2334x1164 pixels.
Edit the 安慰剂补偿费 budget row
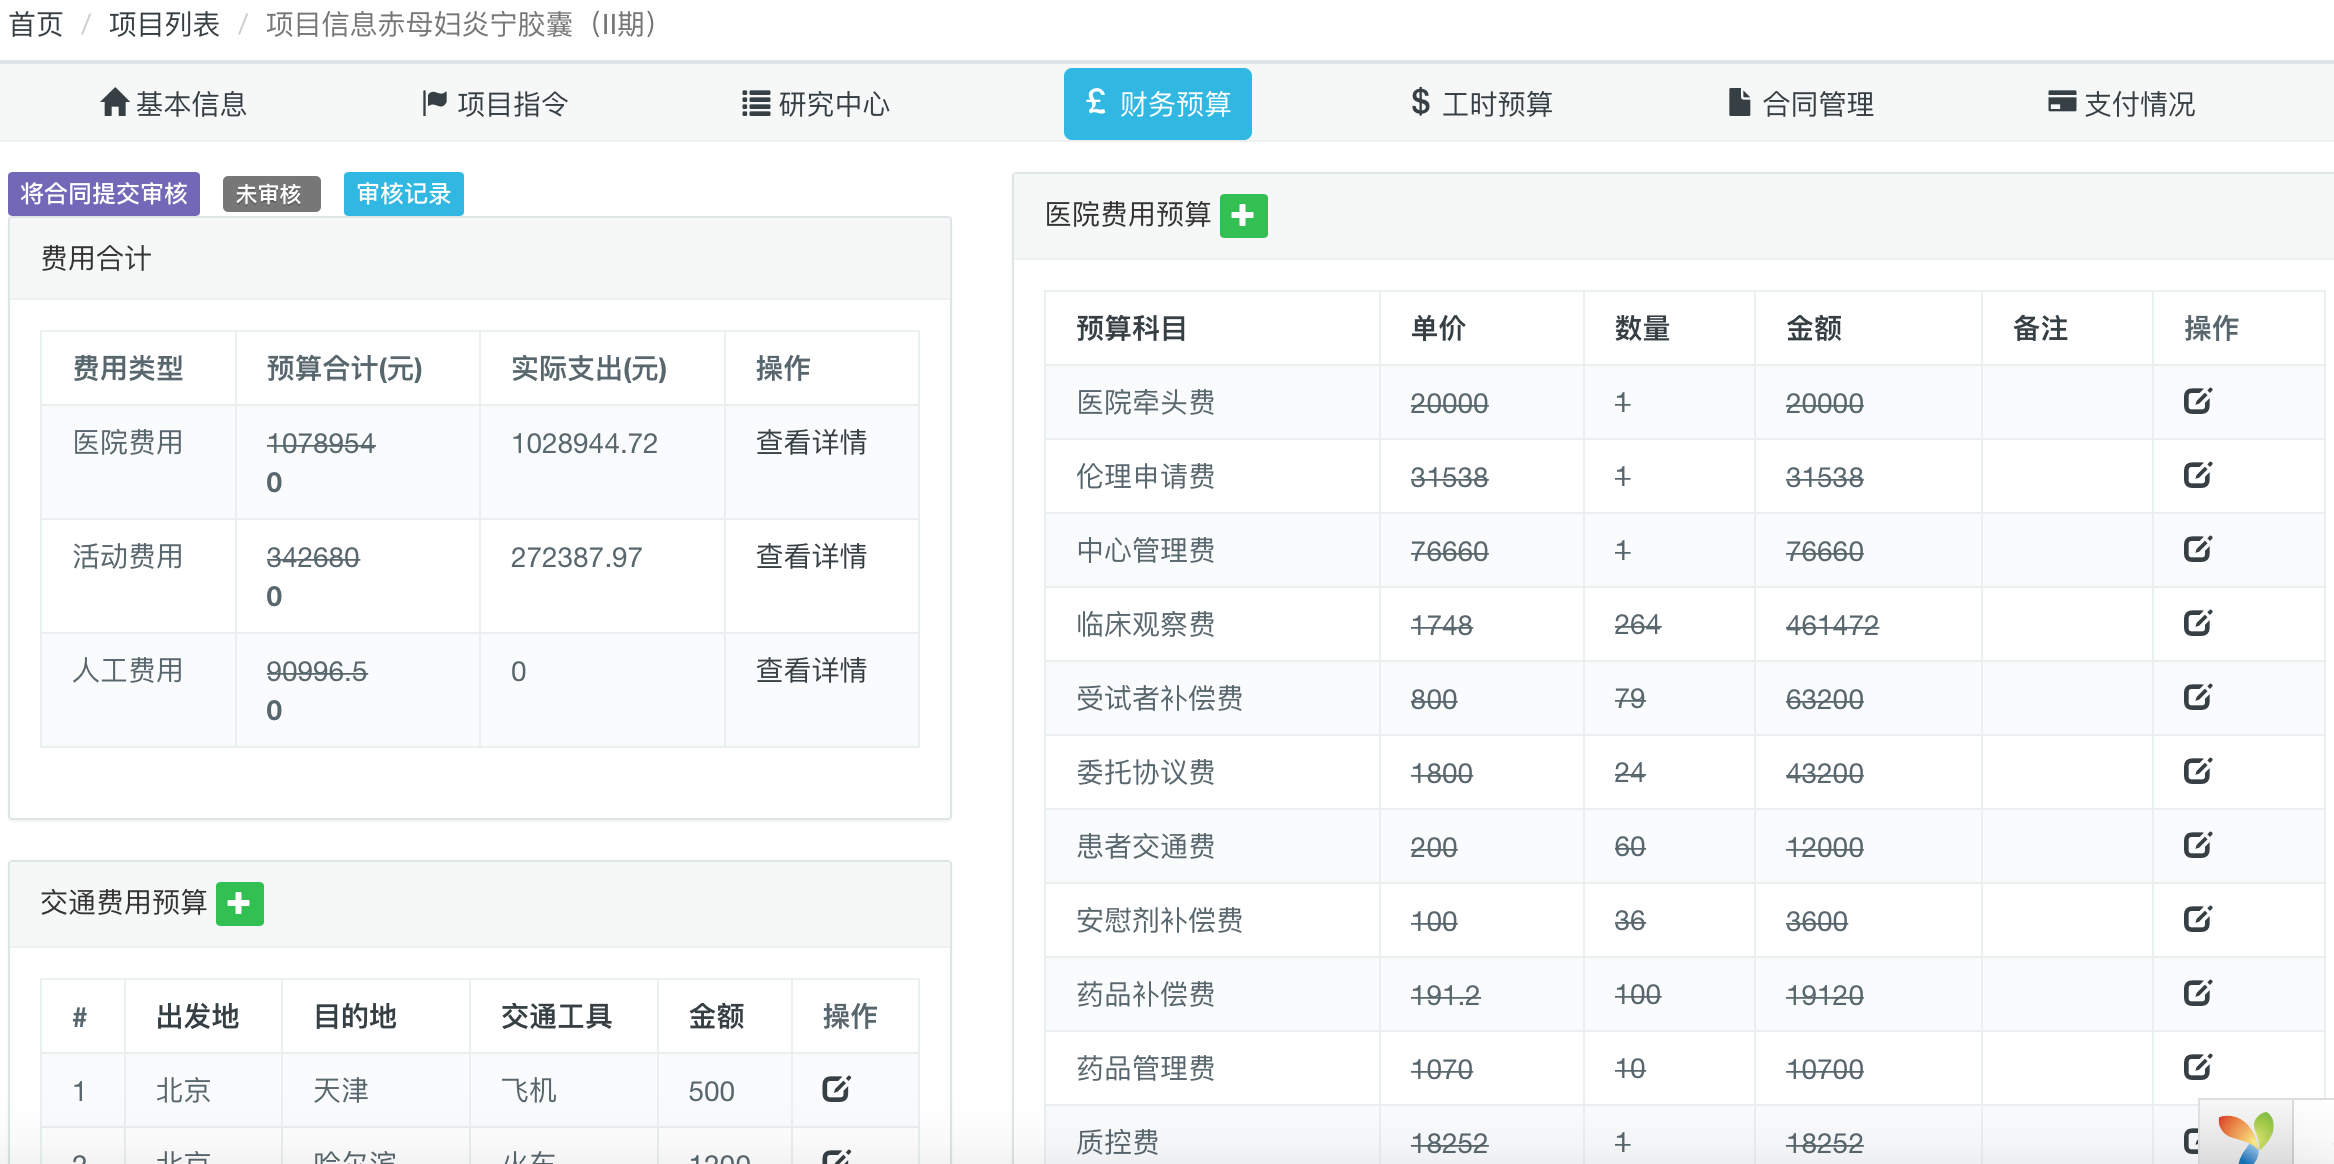point(2197,919)
